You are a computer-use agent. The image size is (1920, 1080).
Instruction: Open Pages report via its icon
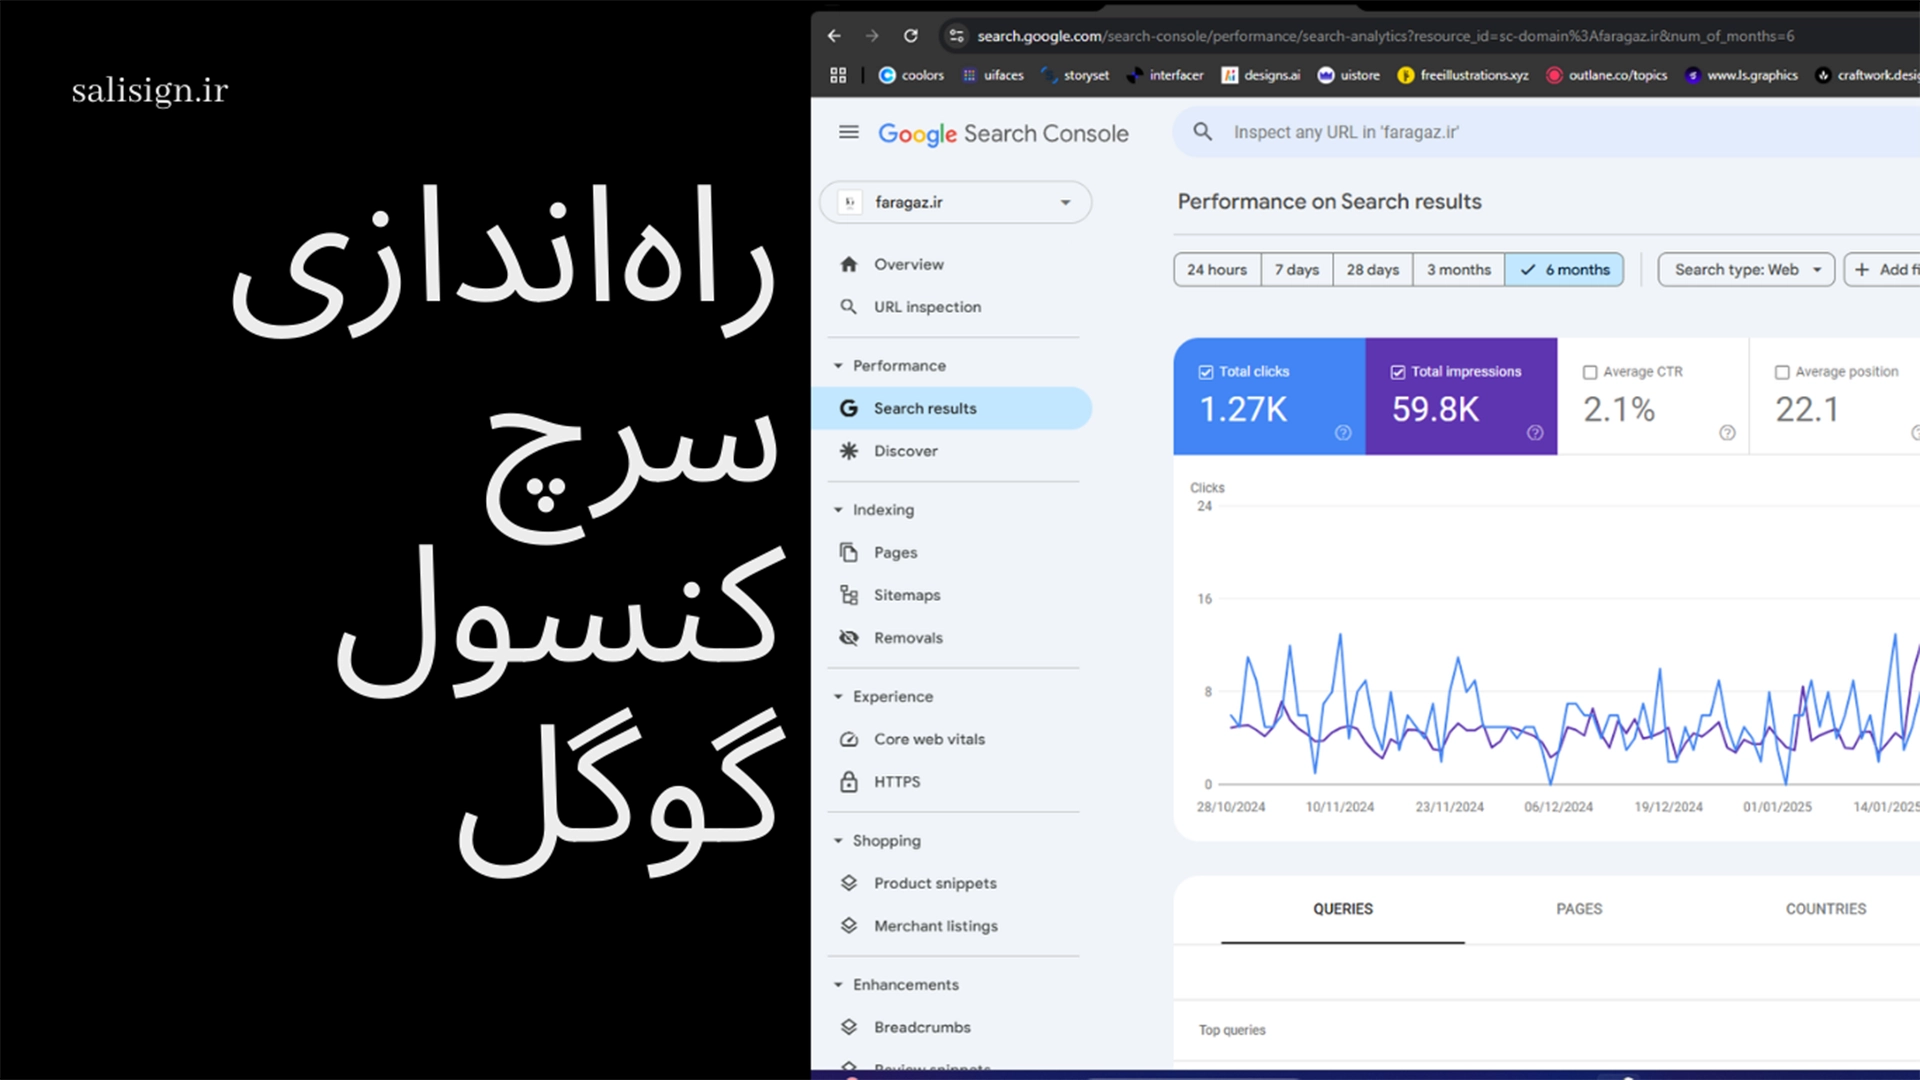[849, 552]
